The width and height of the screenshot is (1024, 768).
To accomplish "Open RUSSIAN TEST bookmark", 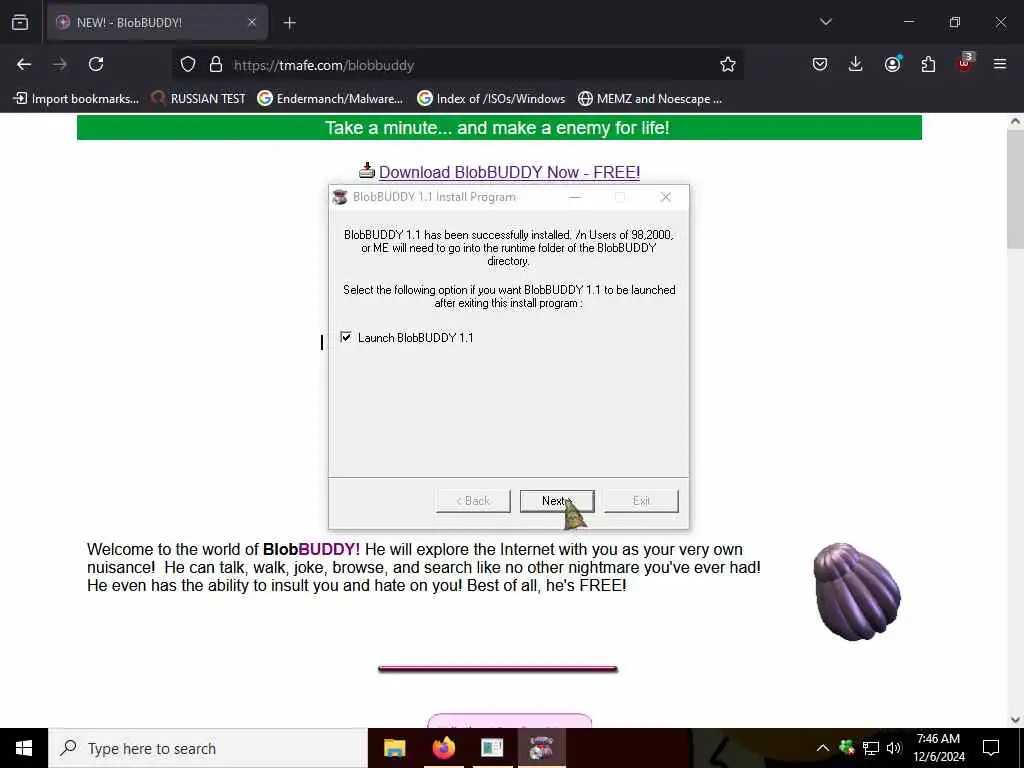I will point(198,99).
